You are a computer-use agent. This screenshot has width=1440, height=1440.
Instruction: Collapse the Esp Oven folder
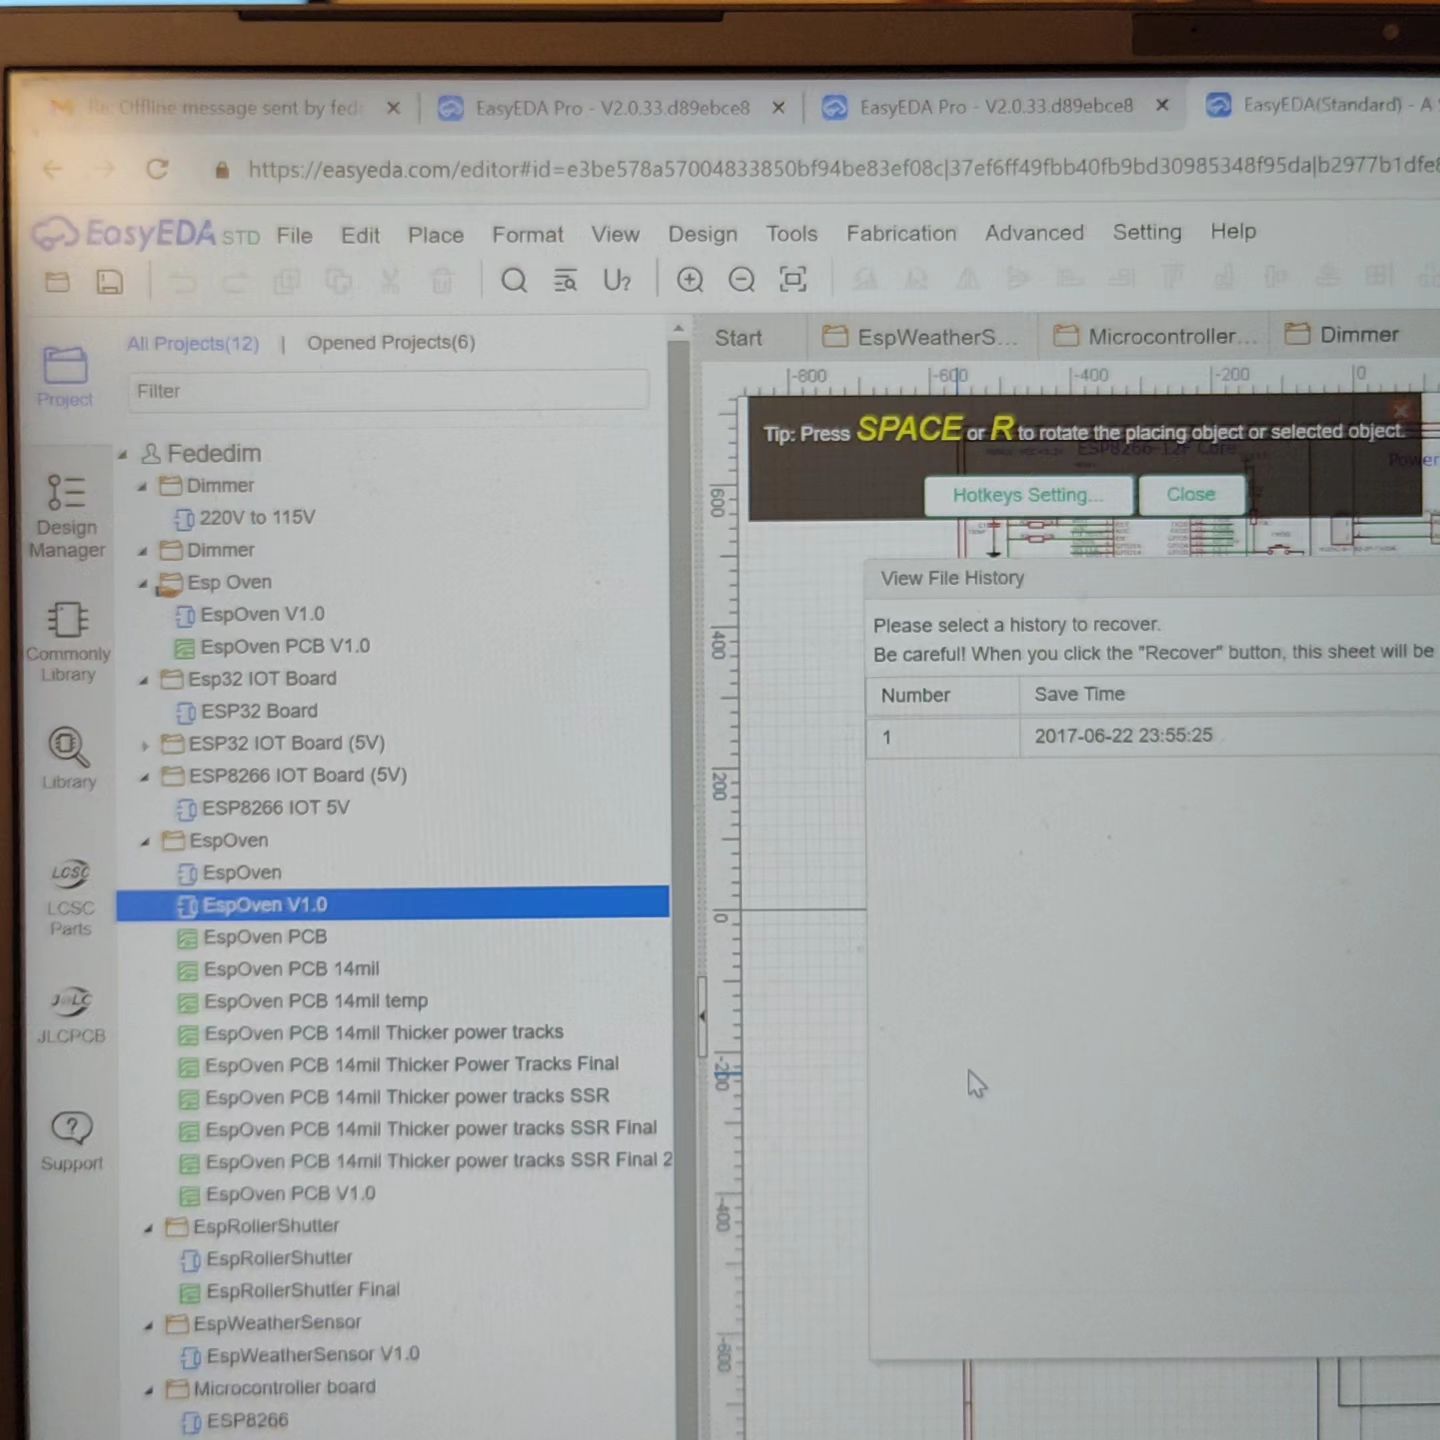143,583
